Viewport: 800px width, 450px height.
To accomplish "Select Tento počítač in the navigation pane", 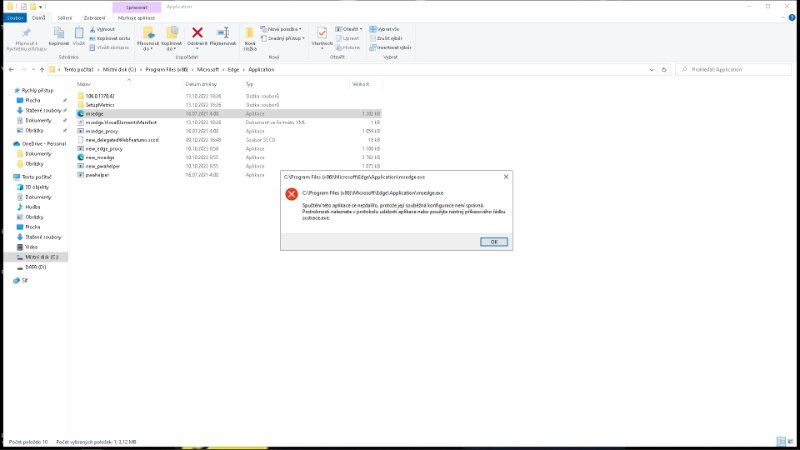I will tap(36, 177).
